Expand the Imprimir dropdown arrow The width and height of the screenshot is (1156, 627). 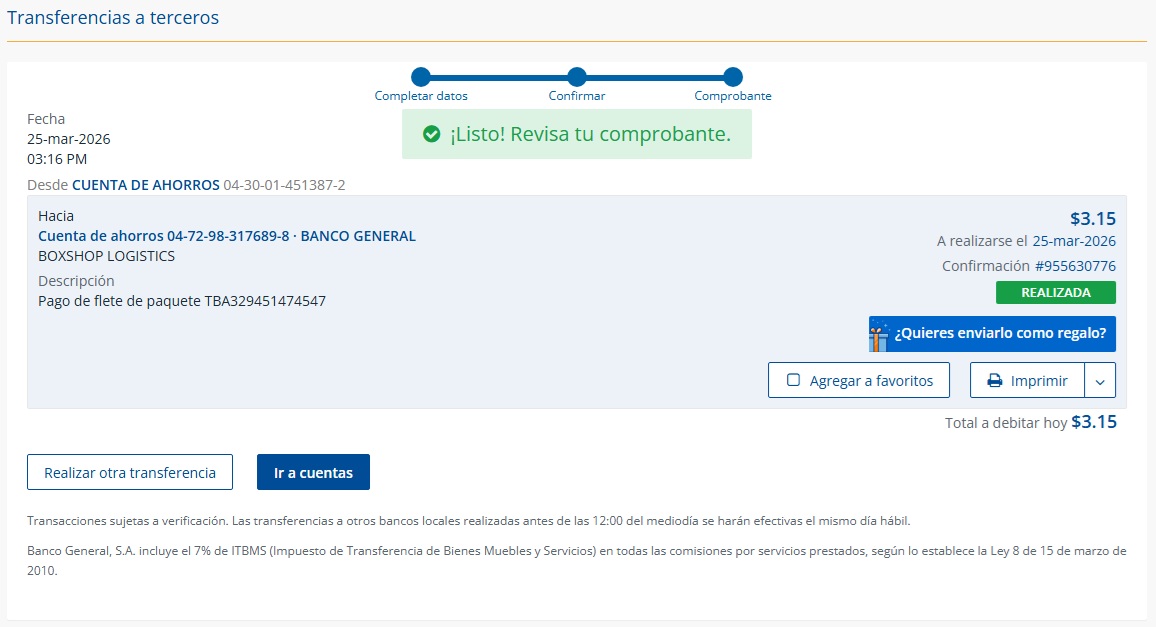1100,381
